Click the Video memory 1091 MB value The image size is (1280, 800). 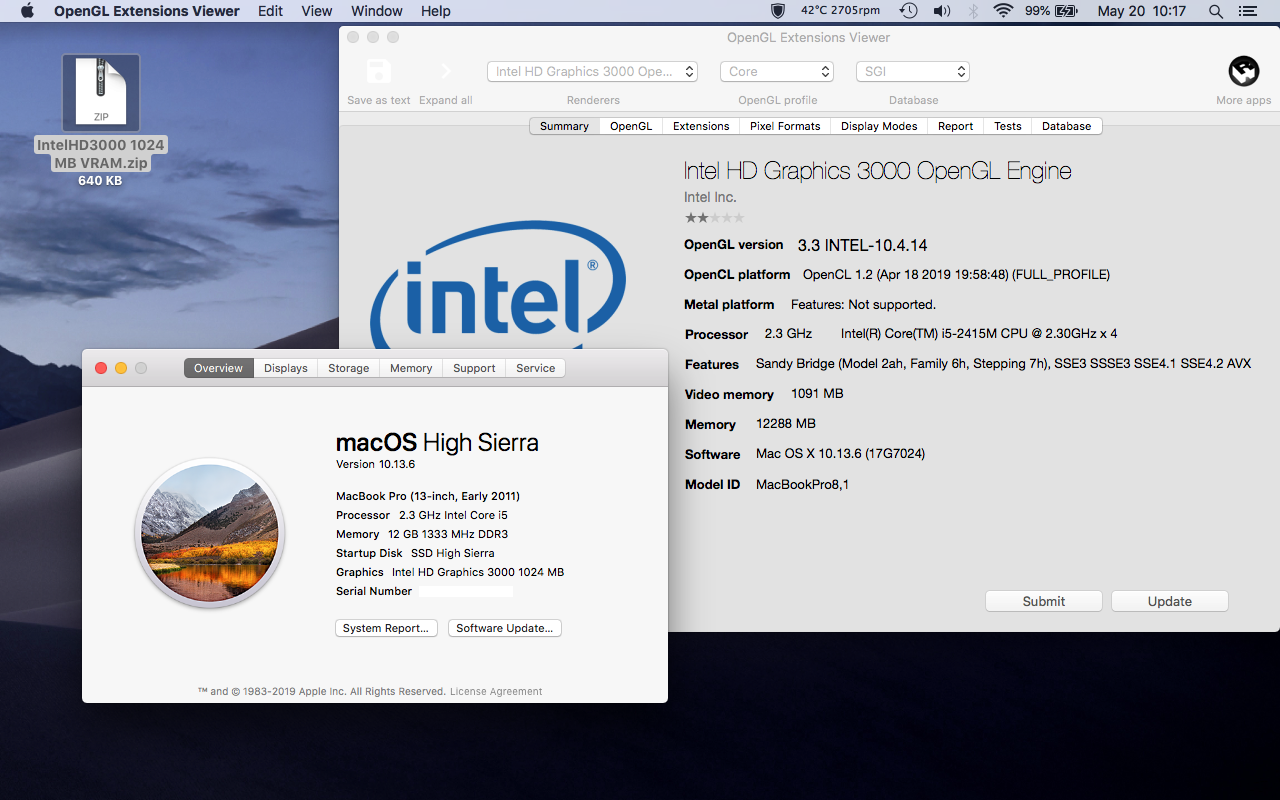point(817,394)
